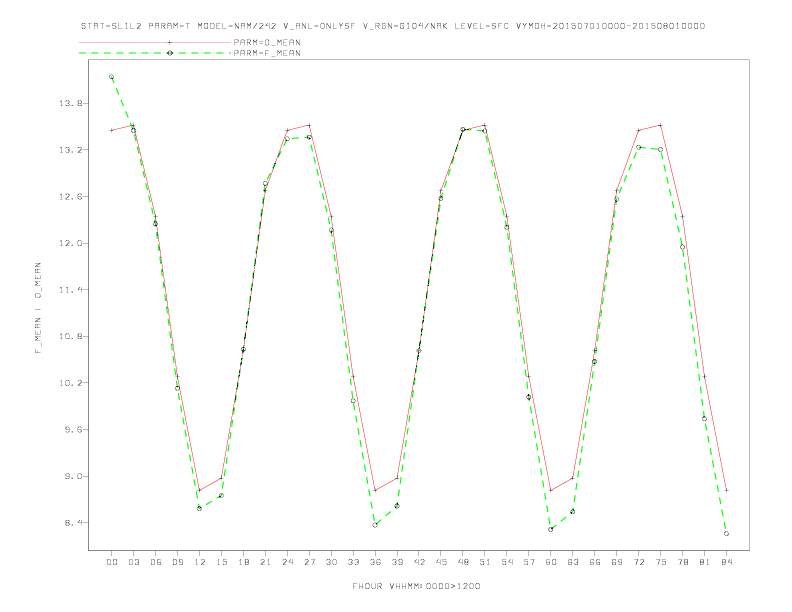The image size is (792, 612).
Task: Click the x-axis tick label 51
Action: (485, 562)
